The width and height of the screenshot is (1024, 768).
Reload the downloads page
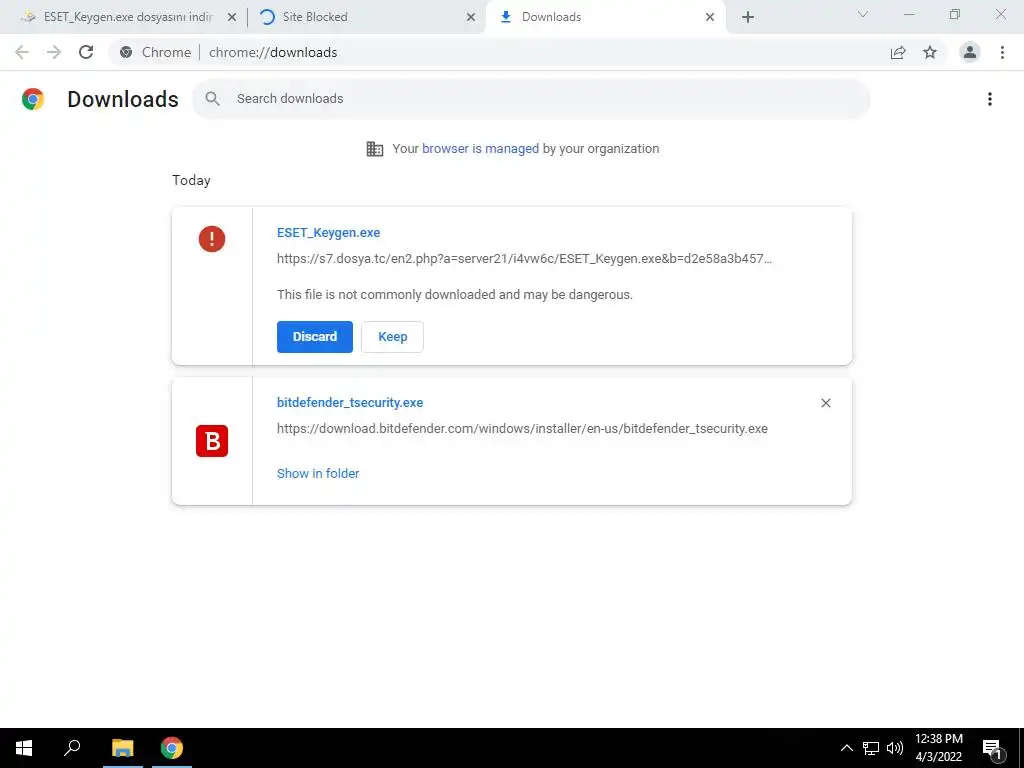point(86,52)
